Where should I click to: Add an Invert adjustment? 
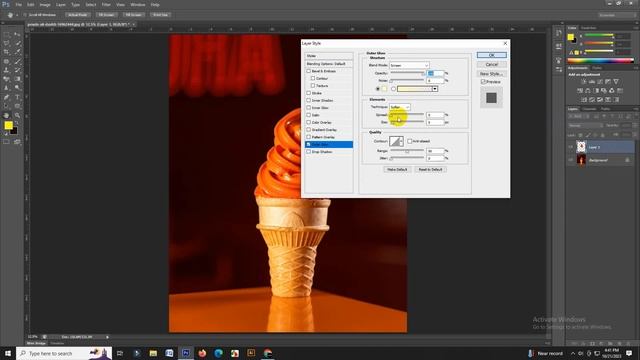point(584,100)
